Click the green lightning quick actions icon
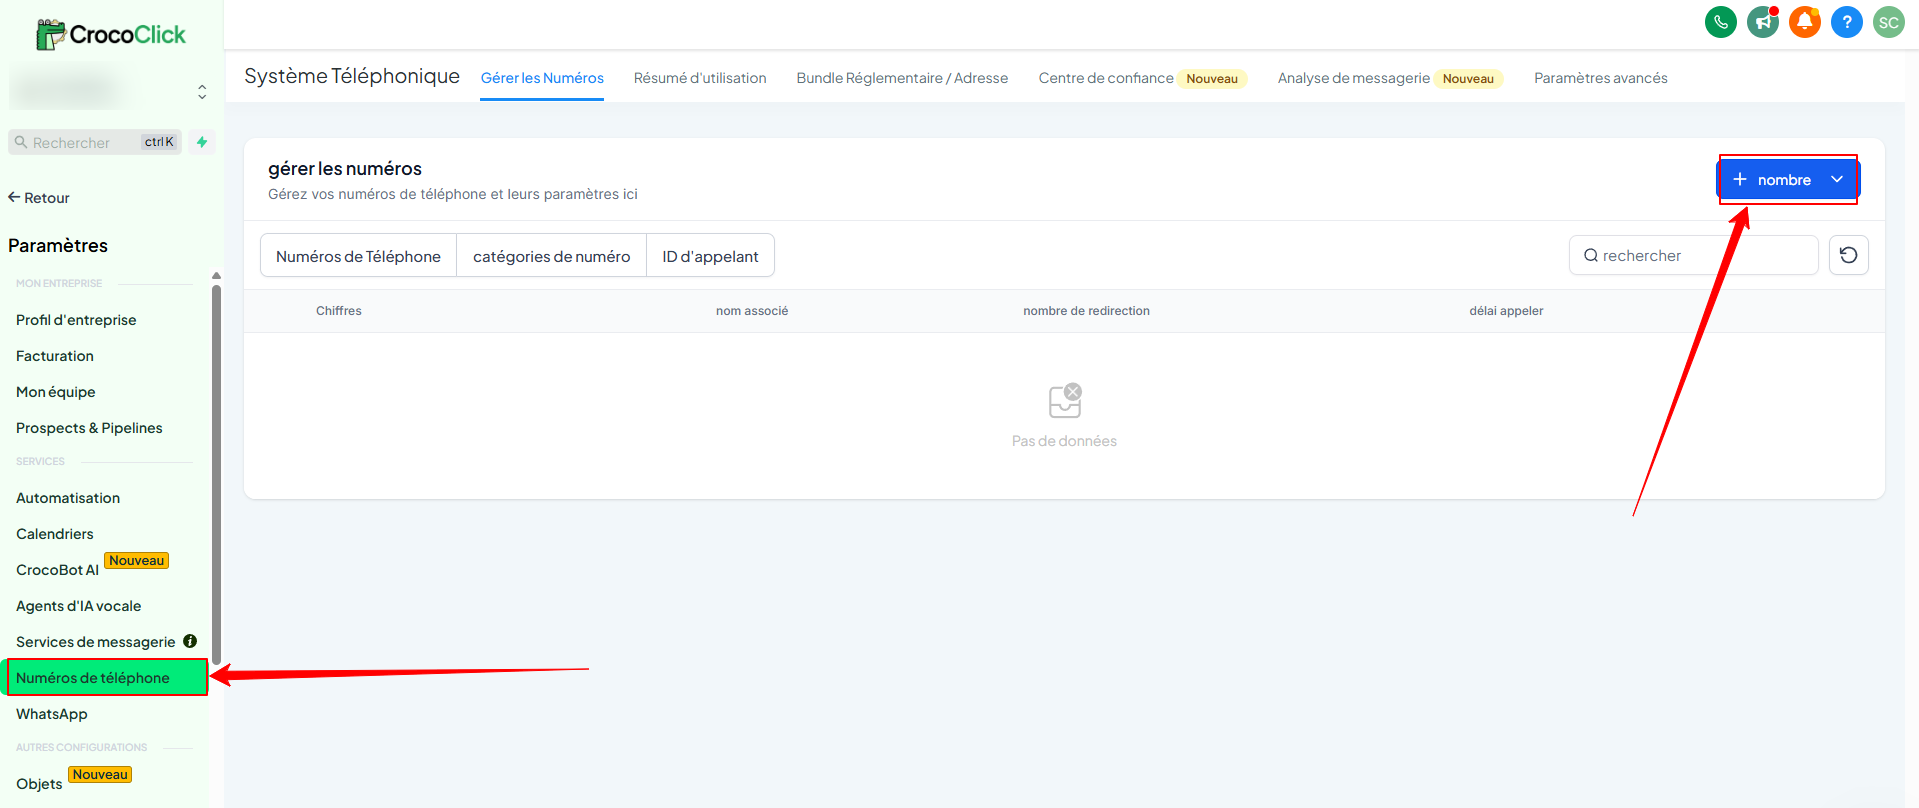 [x=202, y=142]
